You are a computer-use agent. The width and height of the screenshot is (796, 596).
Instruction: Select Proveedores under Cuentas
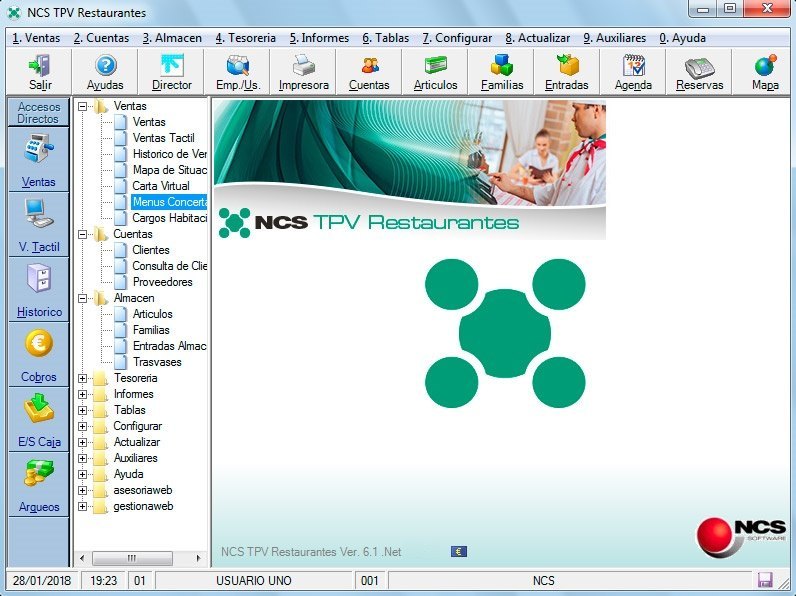coord(162,282)
